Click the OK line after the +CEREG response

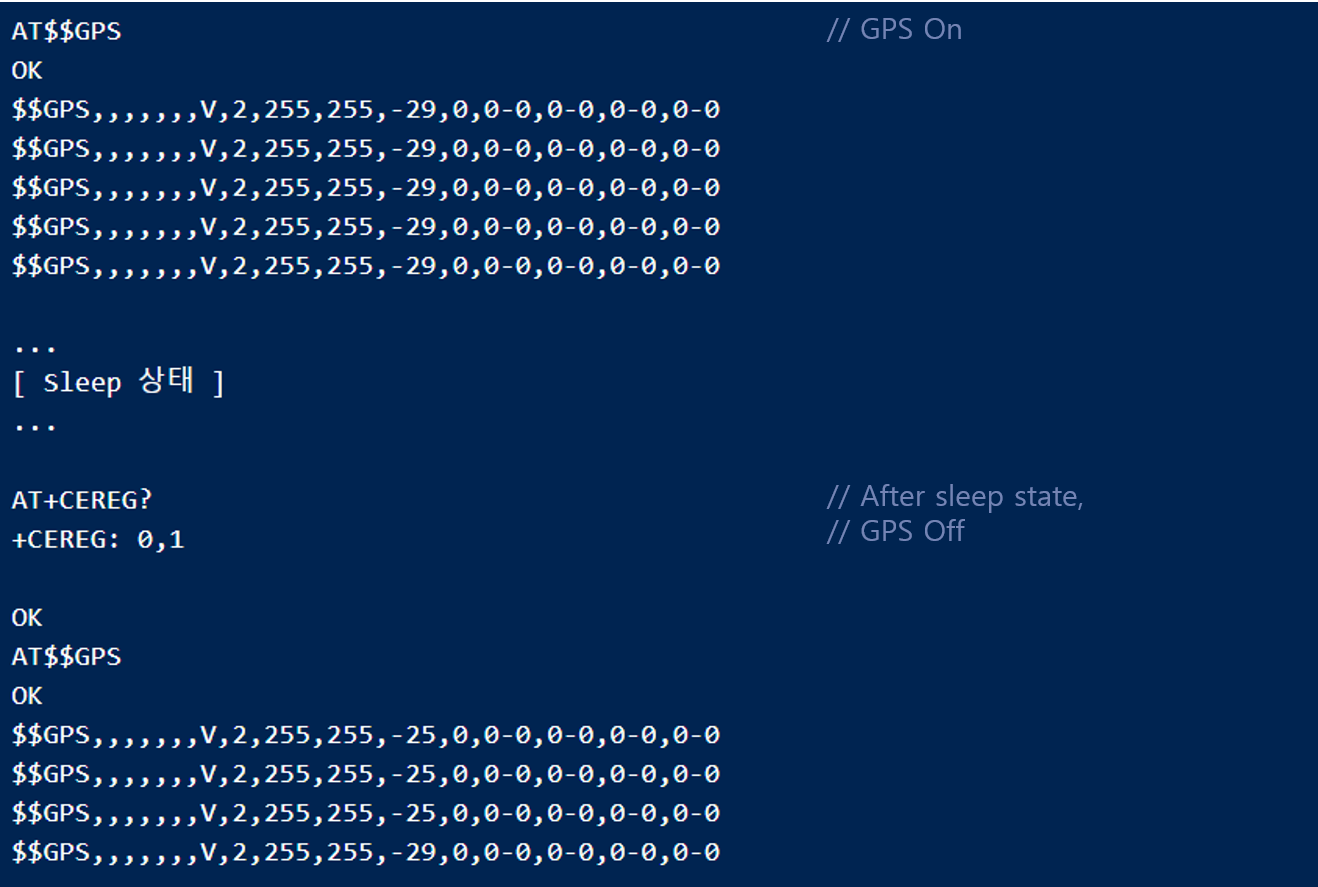(x=27, y=618)
